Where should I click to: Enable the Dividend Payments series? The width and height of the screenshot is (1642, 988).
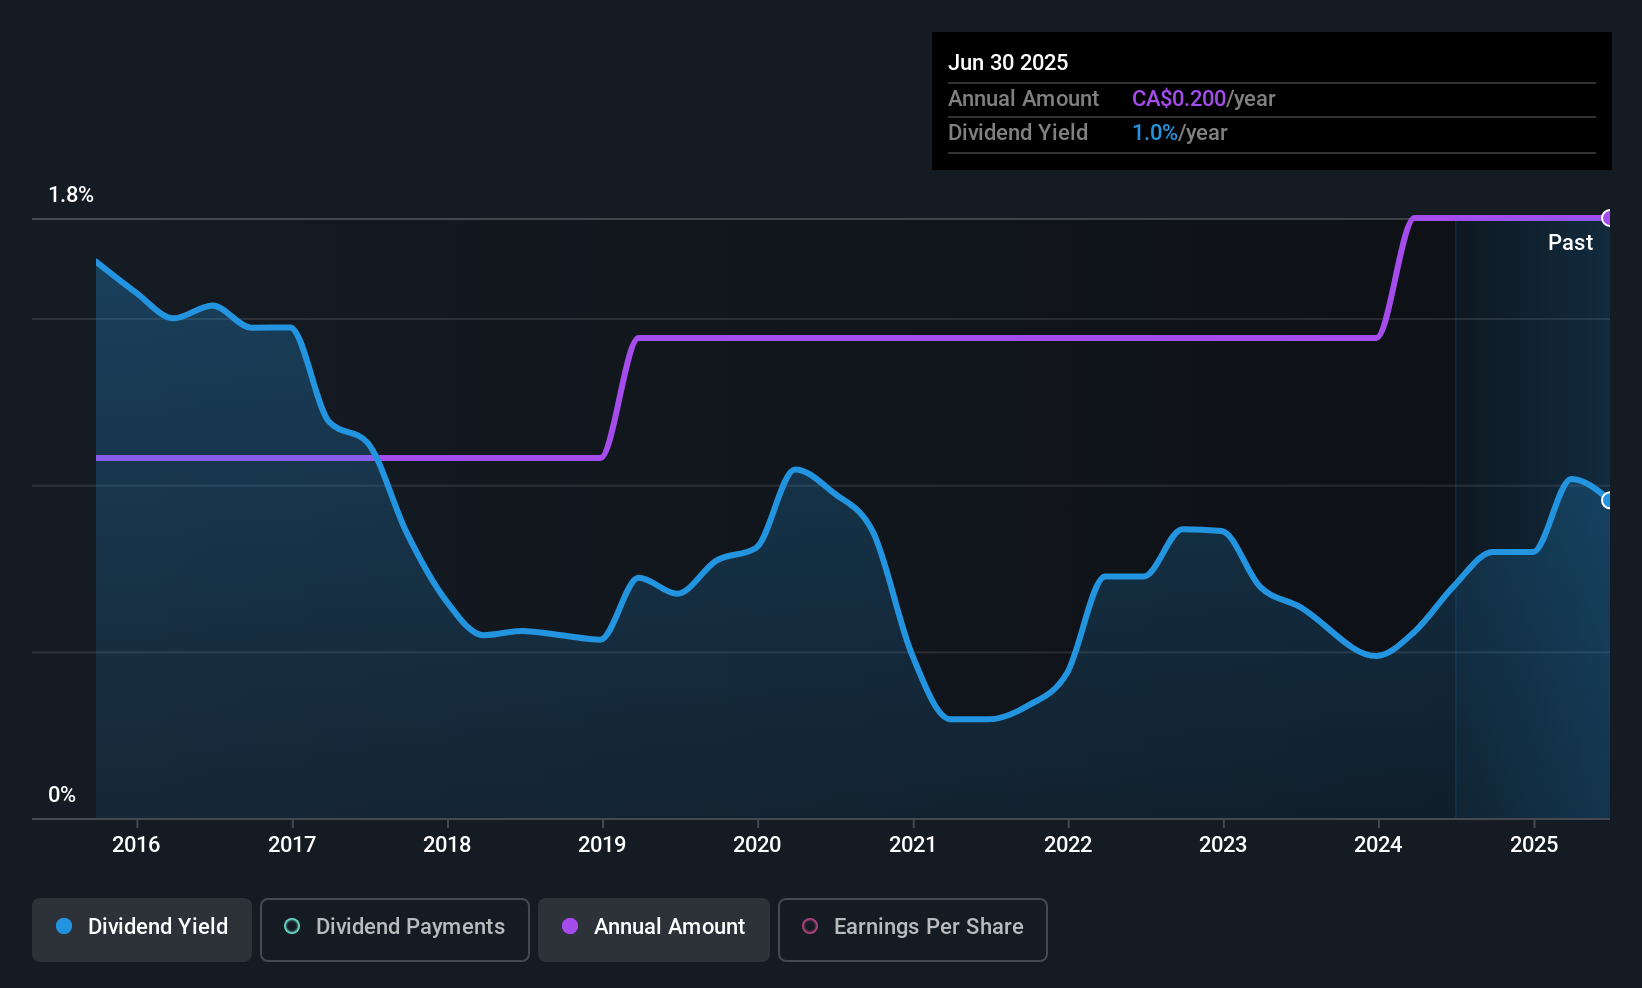[x=394, y=929]
